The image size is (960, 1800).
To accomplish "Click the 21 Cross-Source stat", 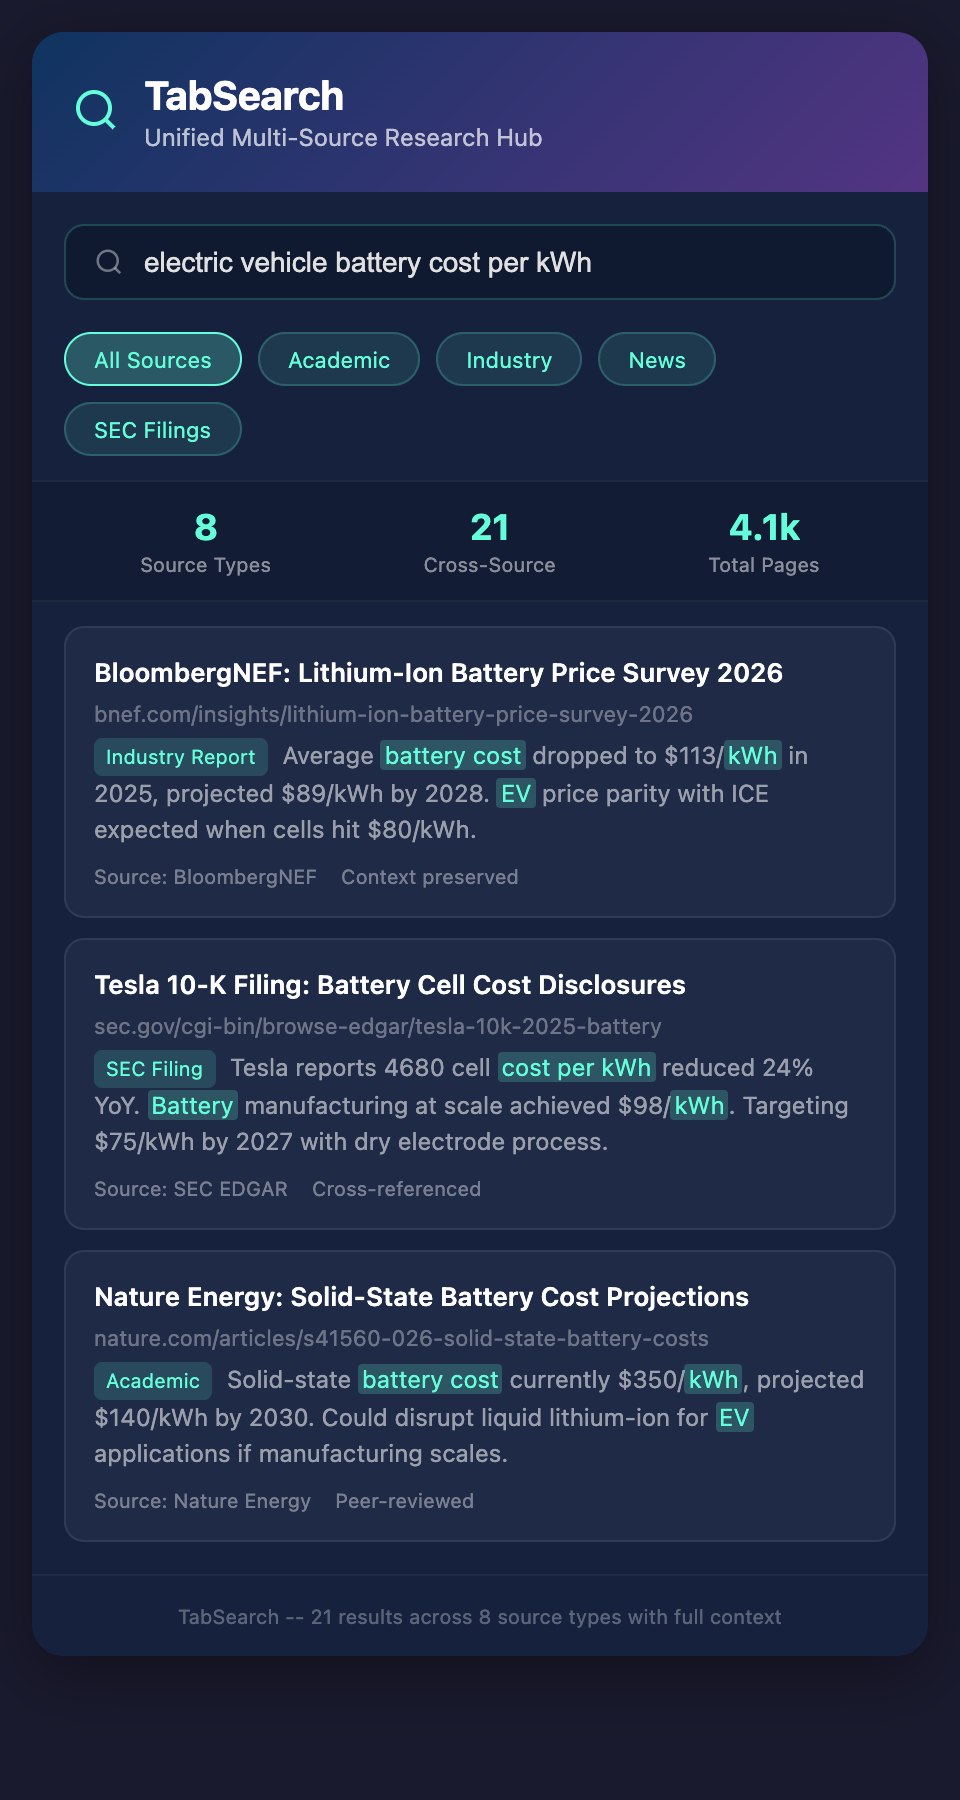I will point(489,542).
